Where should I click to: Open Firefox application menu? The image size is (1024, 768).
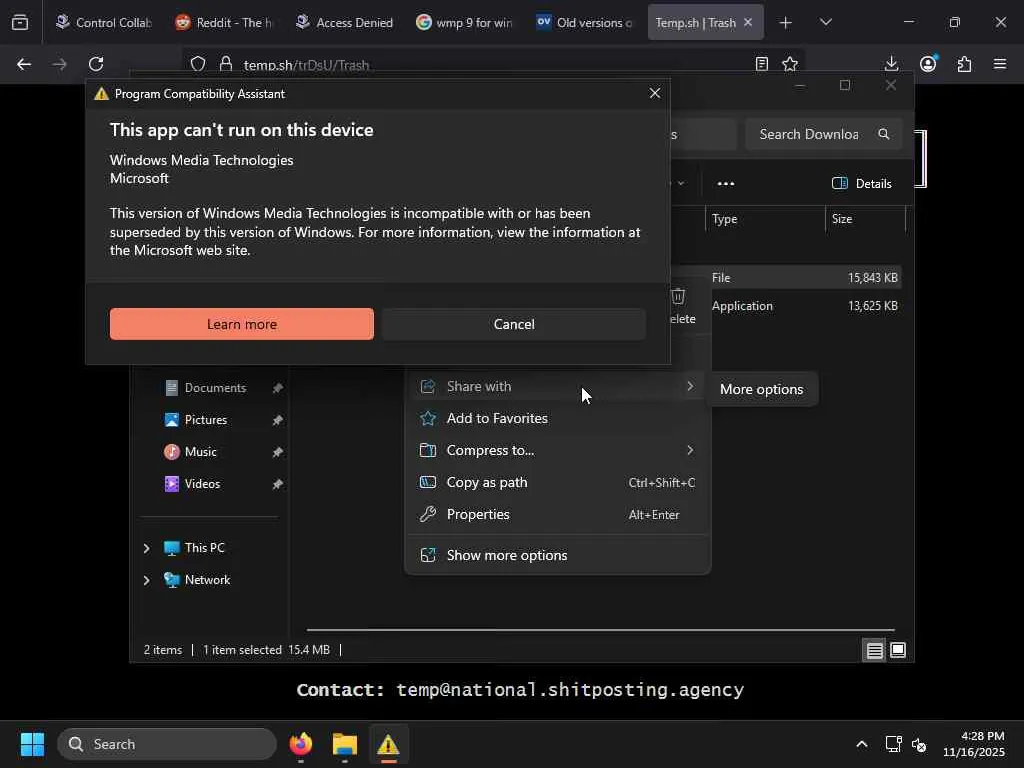[x=1000, y=64]
